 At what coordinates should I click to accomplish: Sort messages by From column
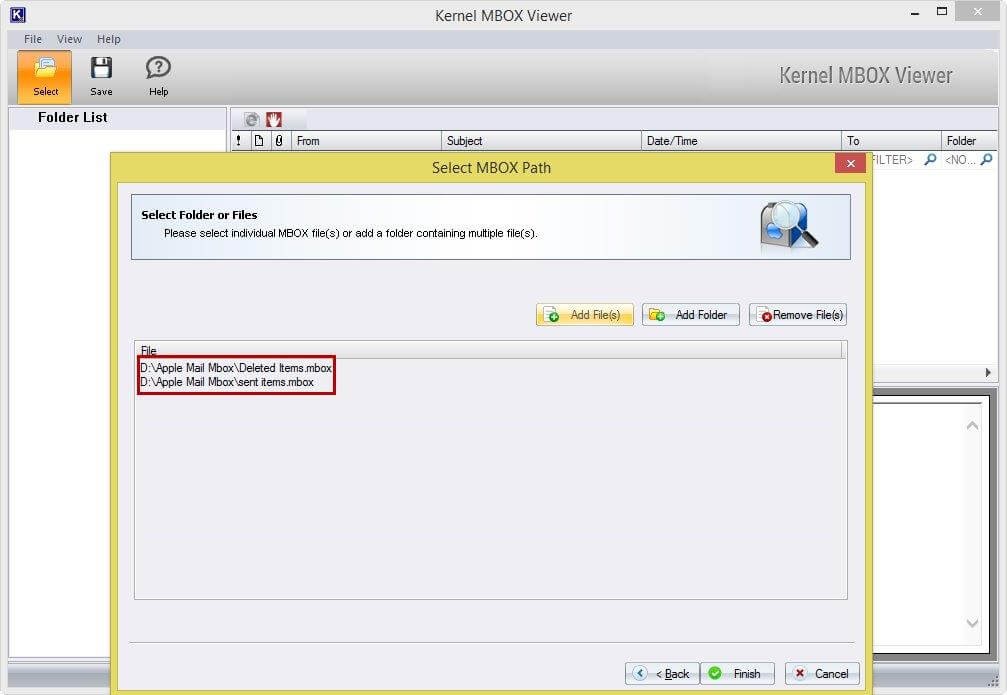point(366,141)
